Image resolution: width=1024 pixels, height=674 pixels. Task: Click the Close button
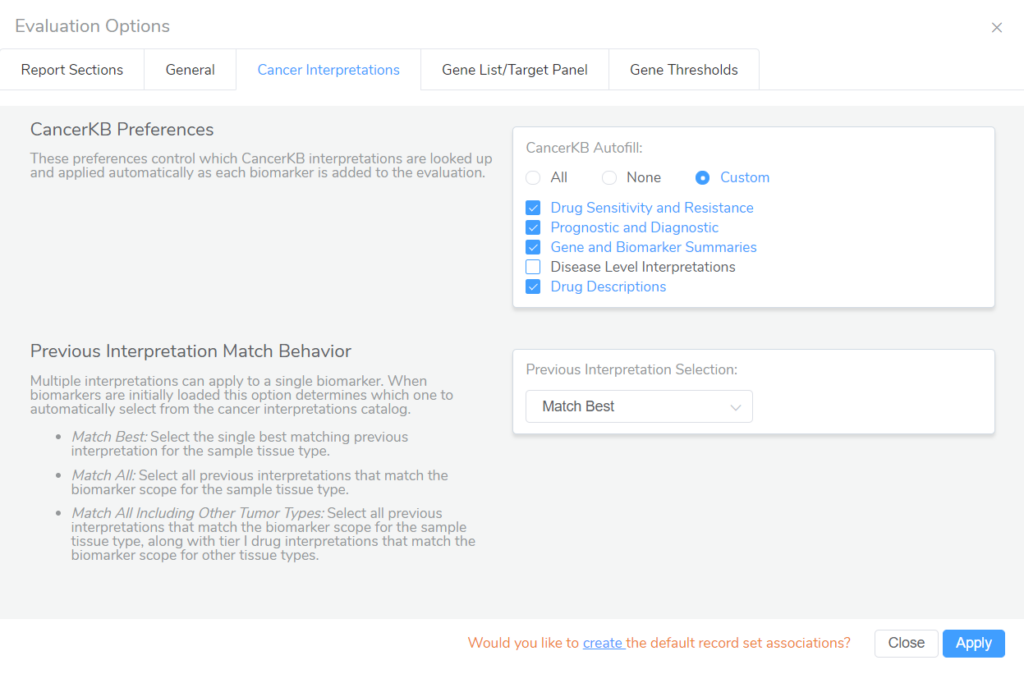point(906,643)
